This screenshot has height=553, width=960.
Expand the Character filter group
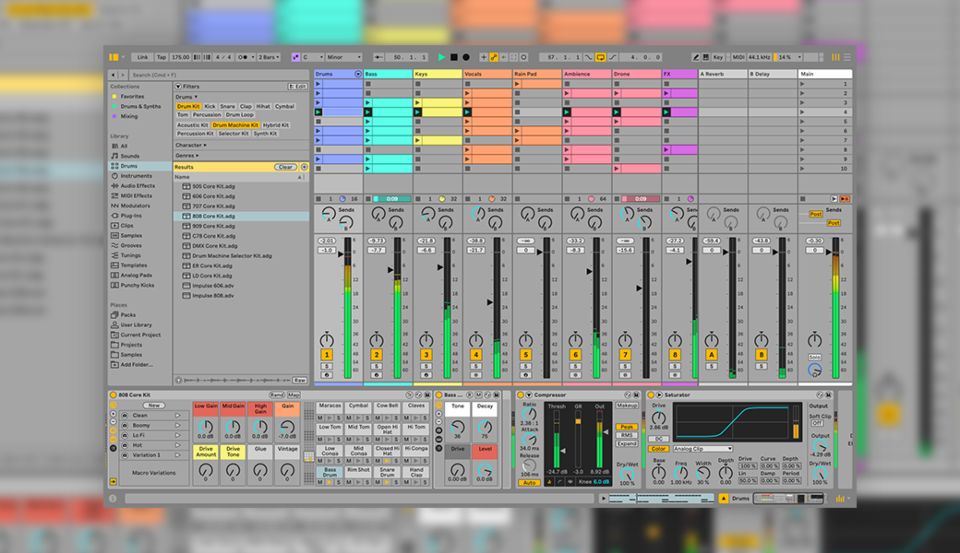pyautogui.click(x=187, y=145)
